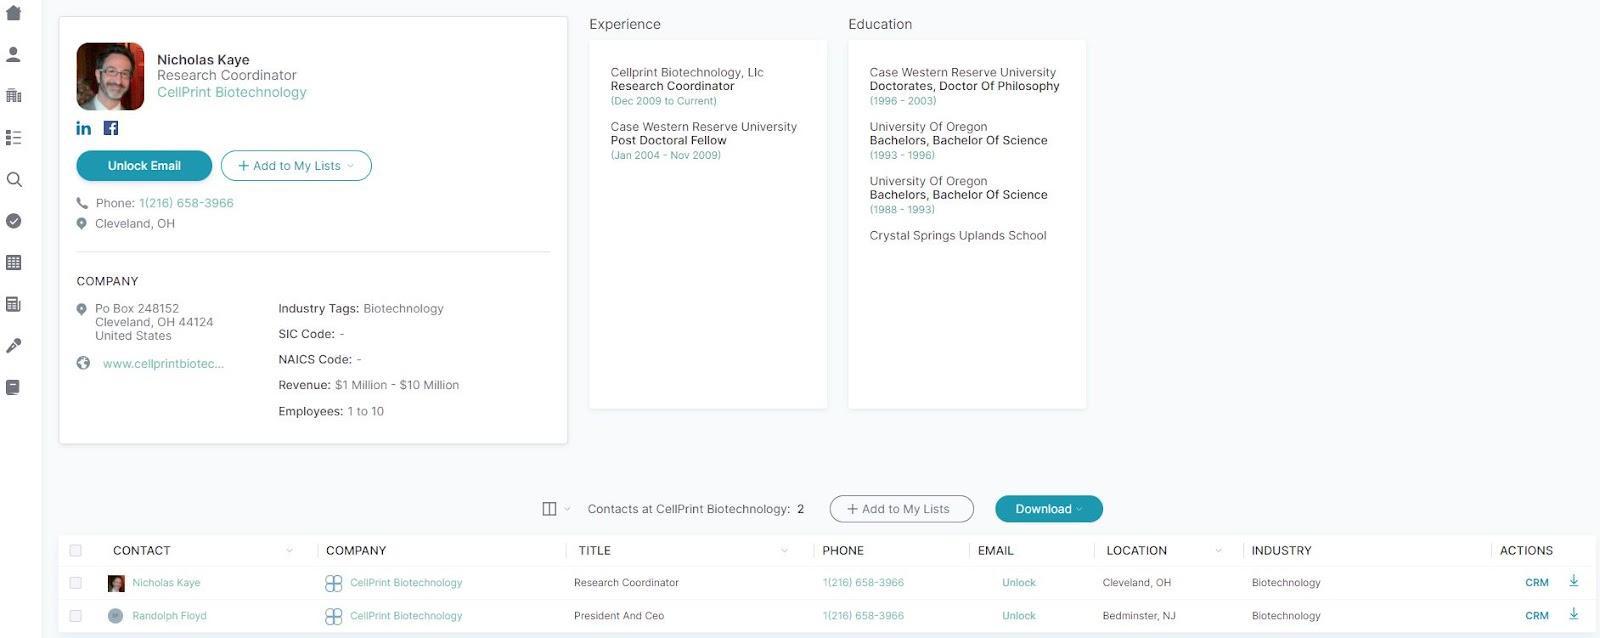Select the Cellprint Biotechnology, Llc experience entry

[687, 86]
